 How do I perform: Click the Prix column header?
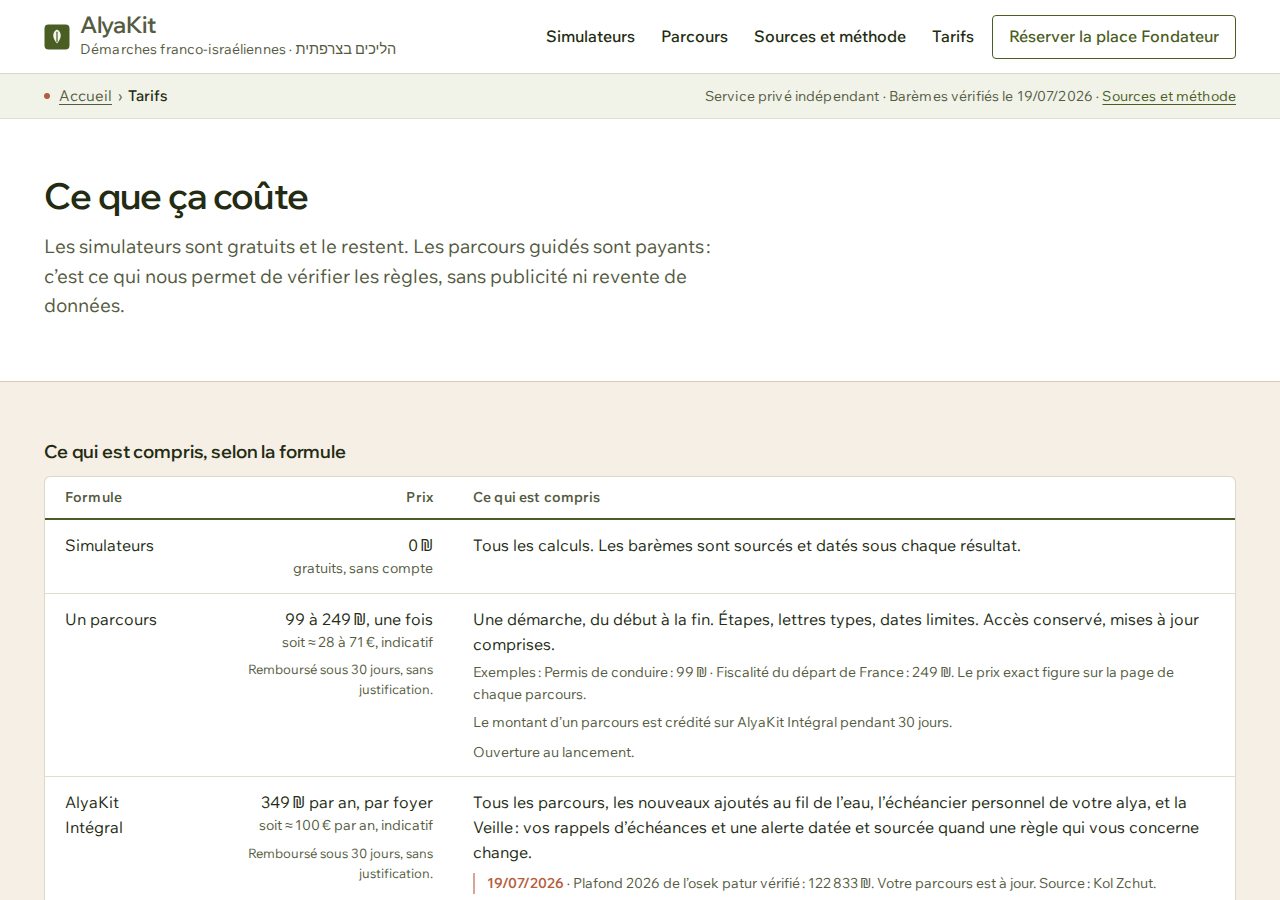point(420,497)
